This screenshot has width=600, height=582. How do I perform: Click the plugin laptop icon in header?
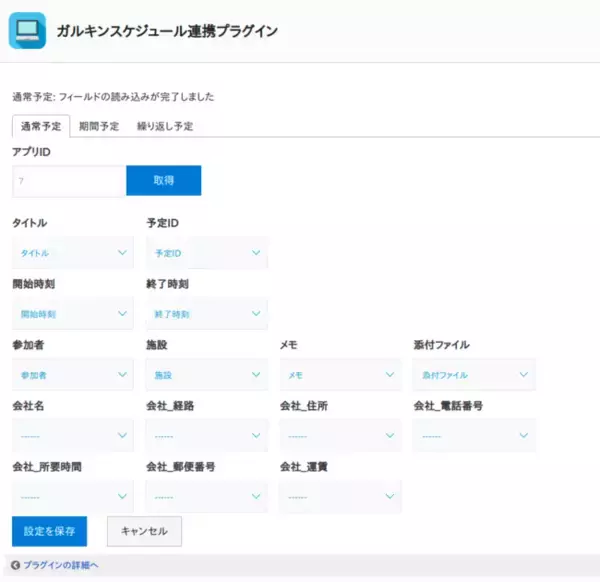pyautogui.click(x=27, y=31)
